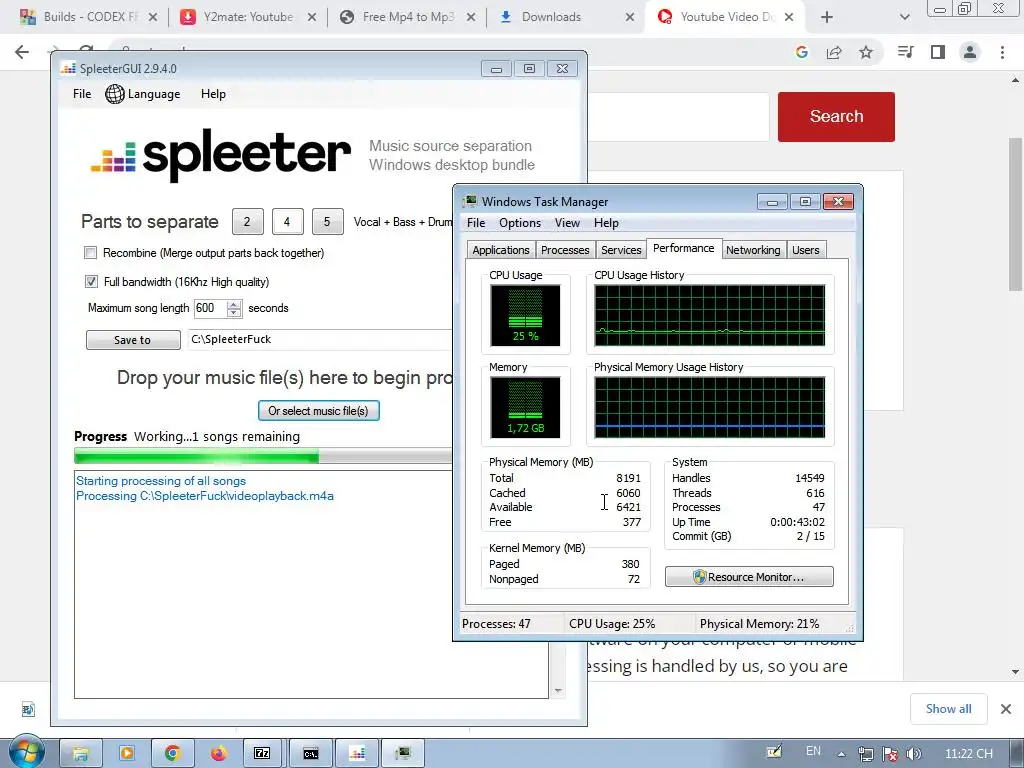
Task: Open SpleeterGUI Language menu
Action: (143, 94)
